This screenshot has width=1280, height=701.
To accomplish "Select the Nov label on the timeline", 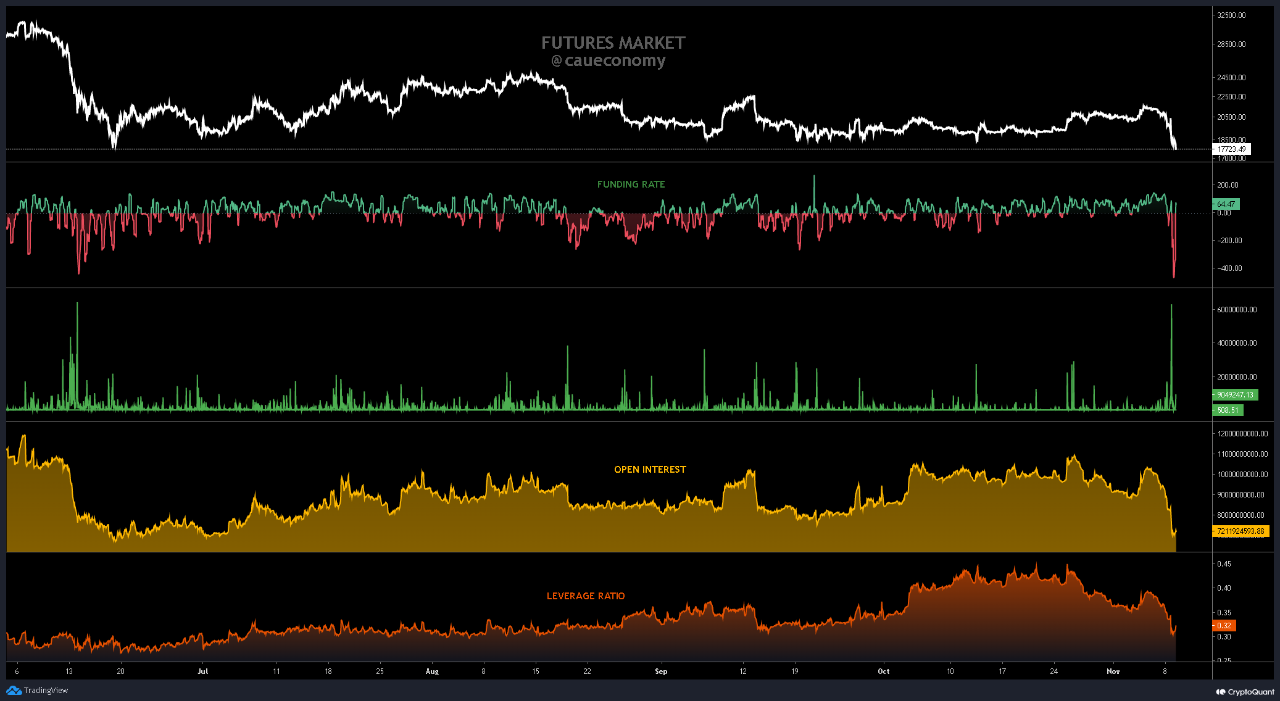I will (1113, 671).
